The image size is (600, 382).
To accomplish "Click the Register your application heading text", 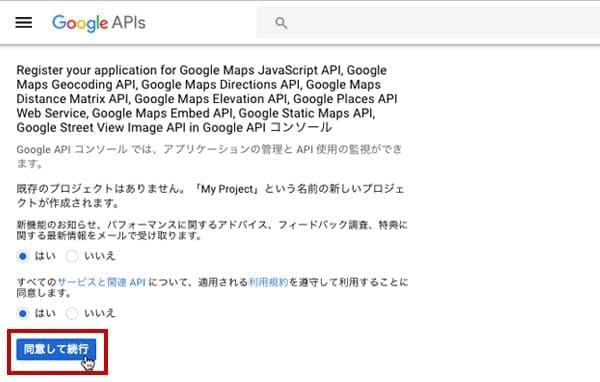I will tap(207, 99).
